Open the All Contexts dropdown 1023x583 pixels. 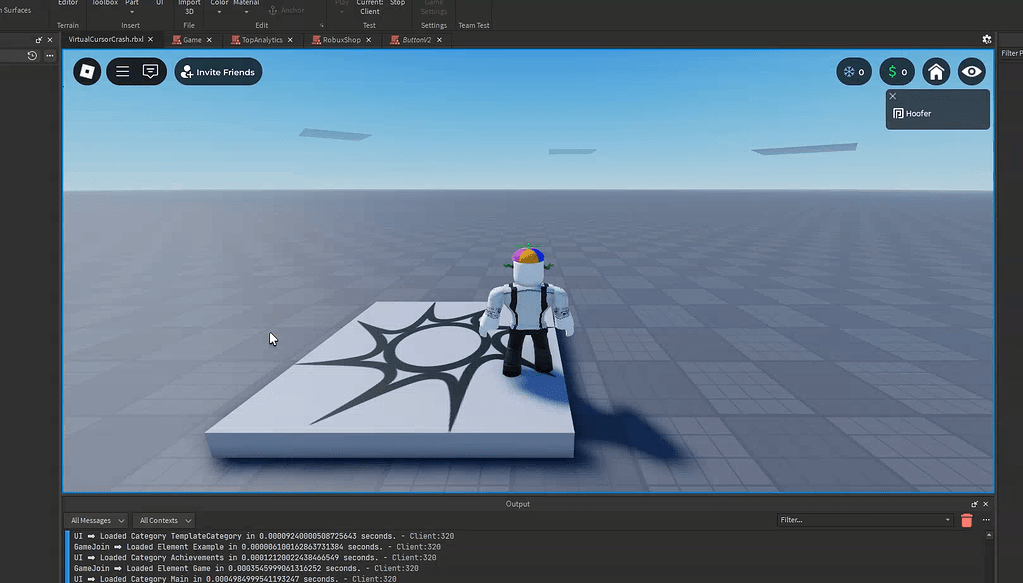coord(163,520)
